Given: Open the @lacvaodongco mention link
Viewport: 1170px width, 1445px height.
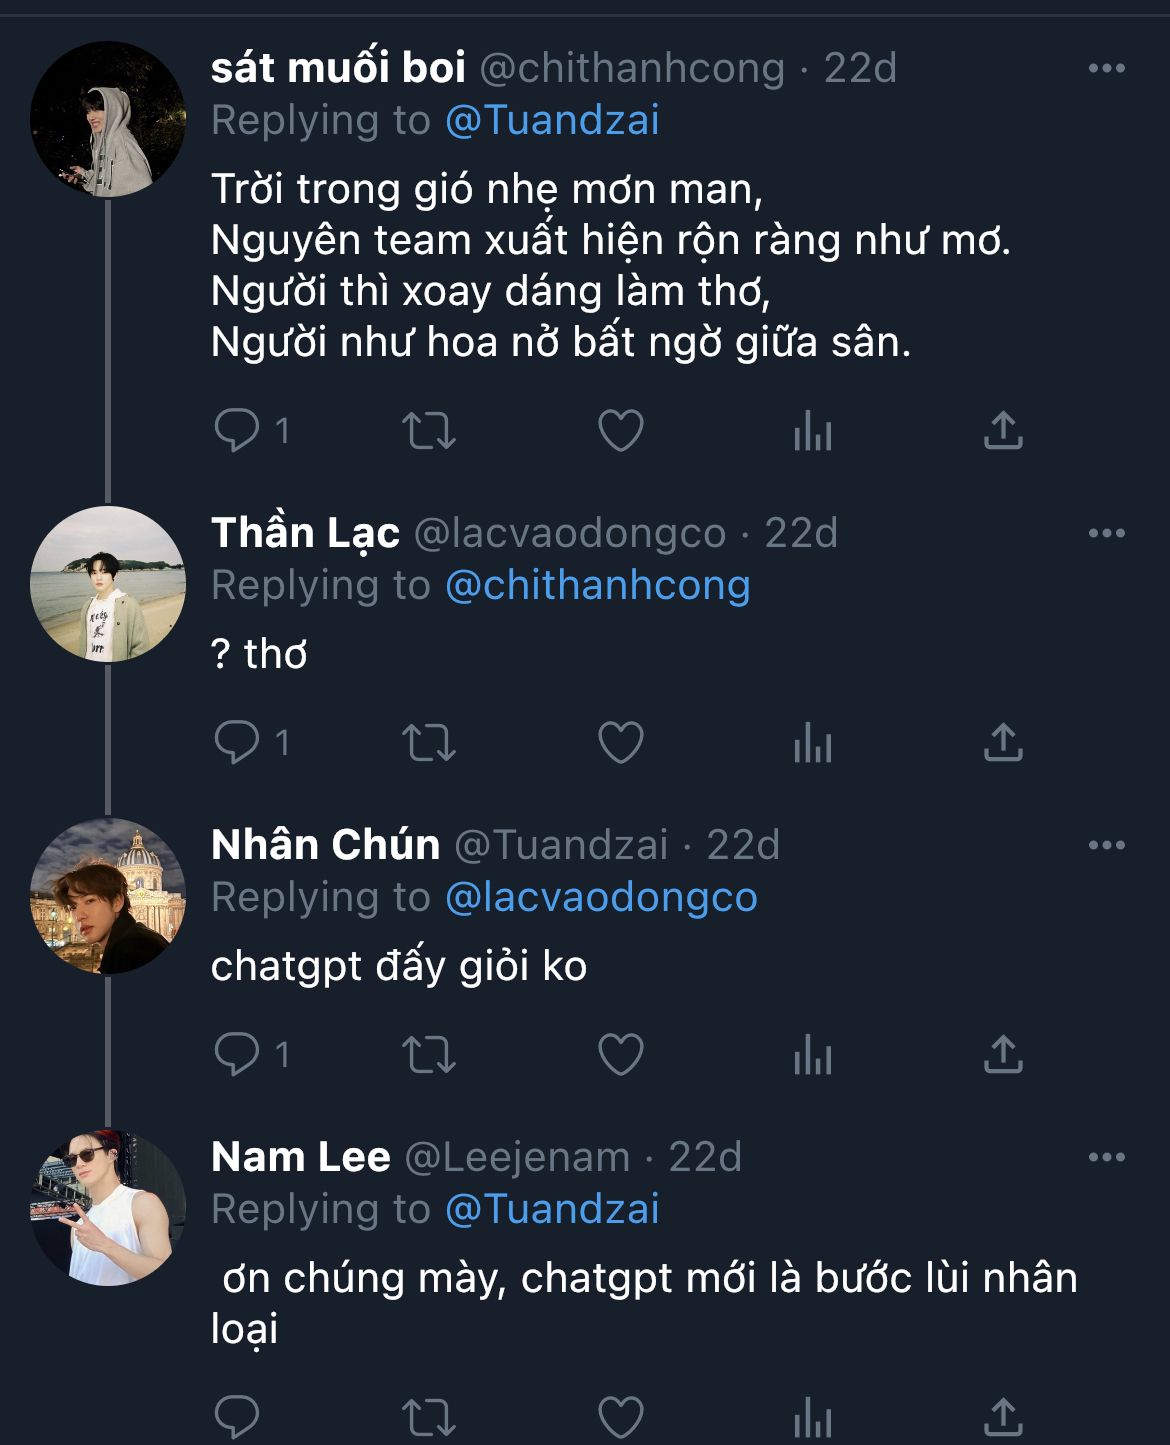Looking at the screenshot, I should click(x=601, y=898).
